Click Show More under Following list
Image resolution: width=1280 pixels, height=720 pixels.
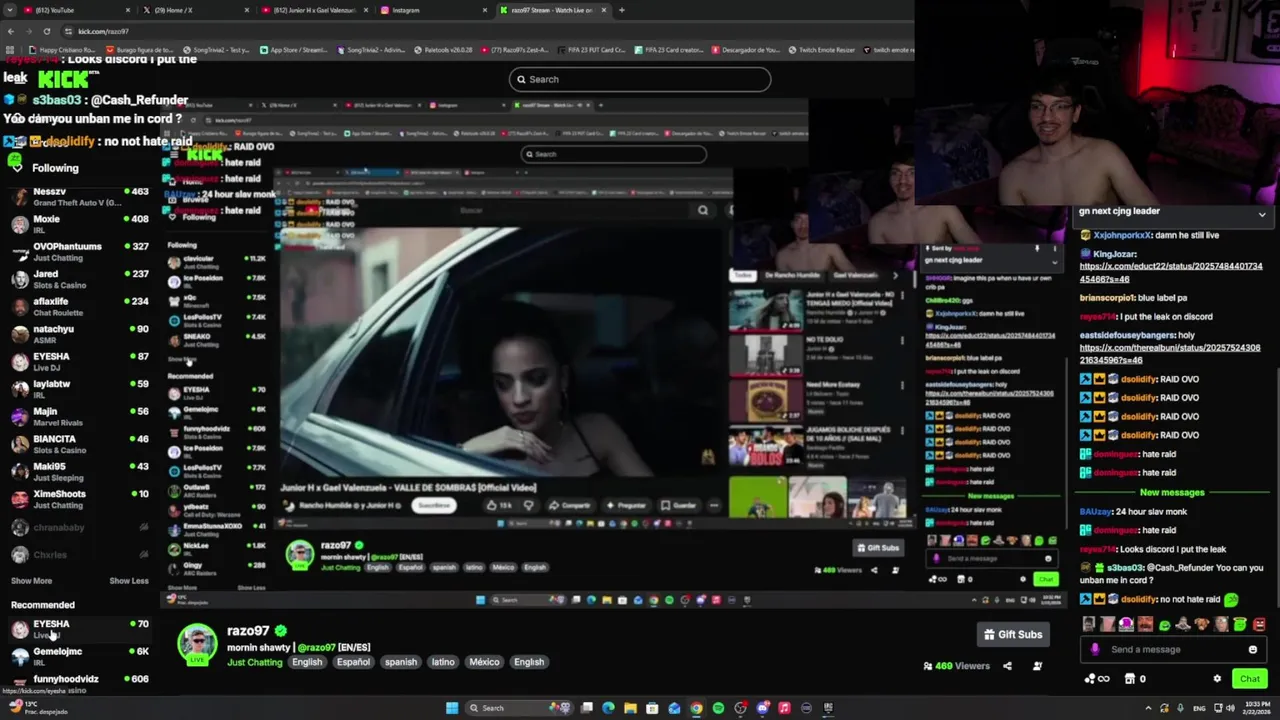(31, 581)
